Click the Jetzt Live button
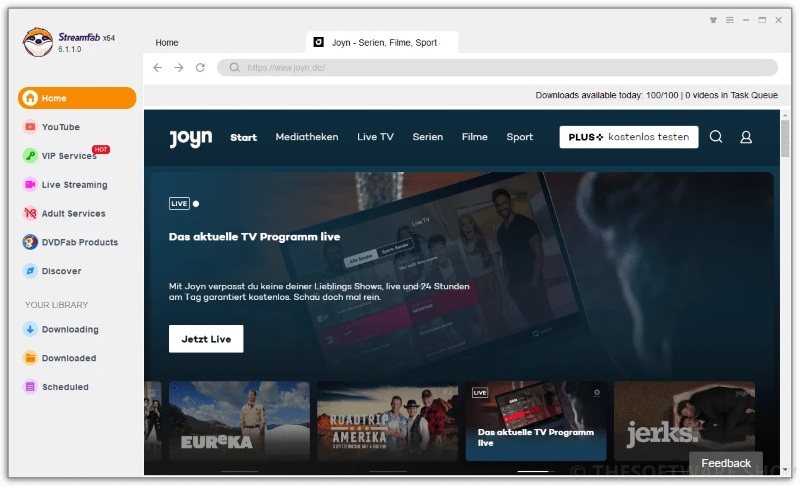This screenshot has width=800, height=486. tap(206, 339)
